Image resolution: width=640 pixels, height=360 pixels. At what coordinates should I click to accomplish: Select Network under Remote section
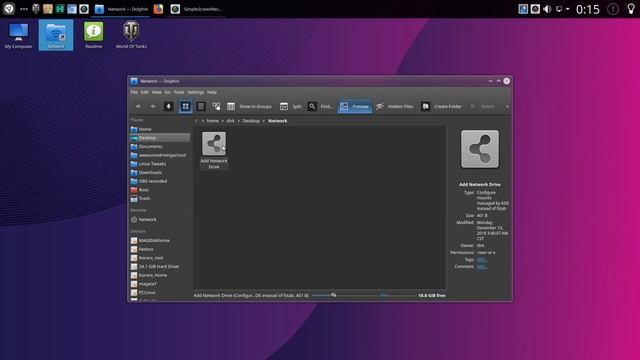click(160, 220)
